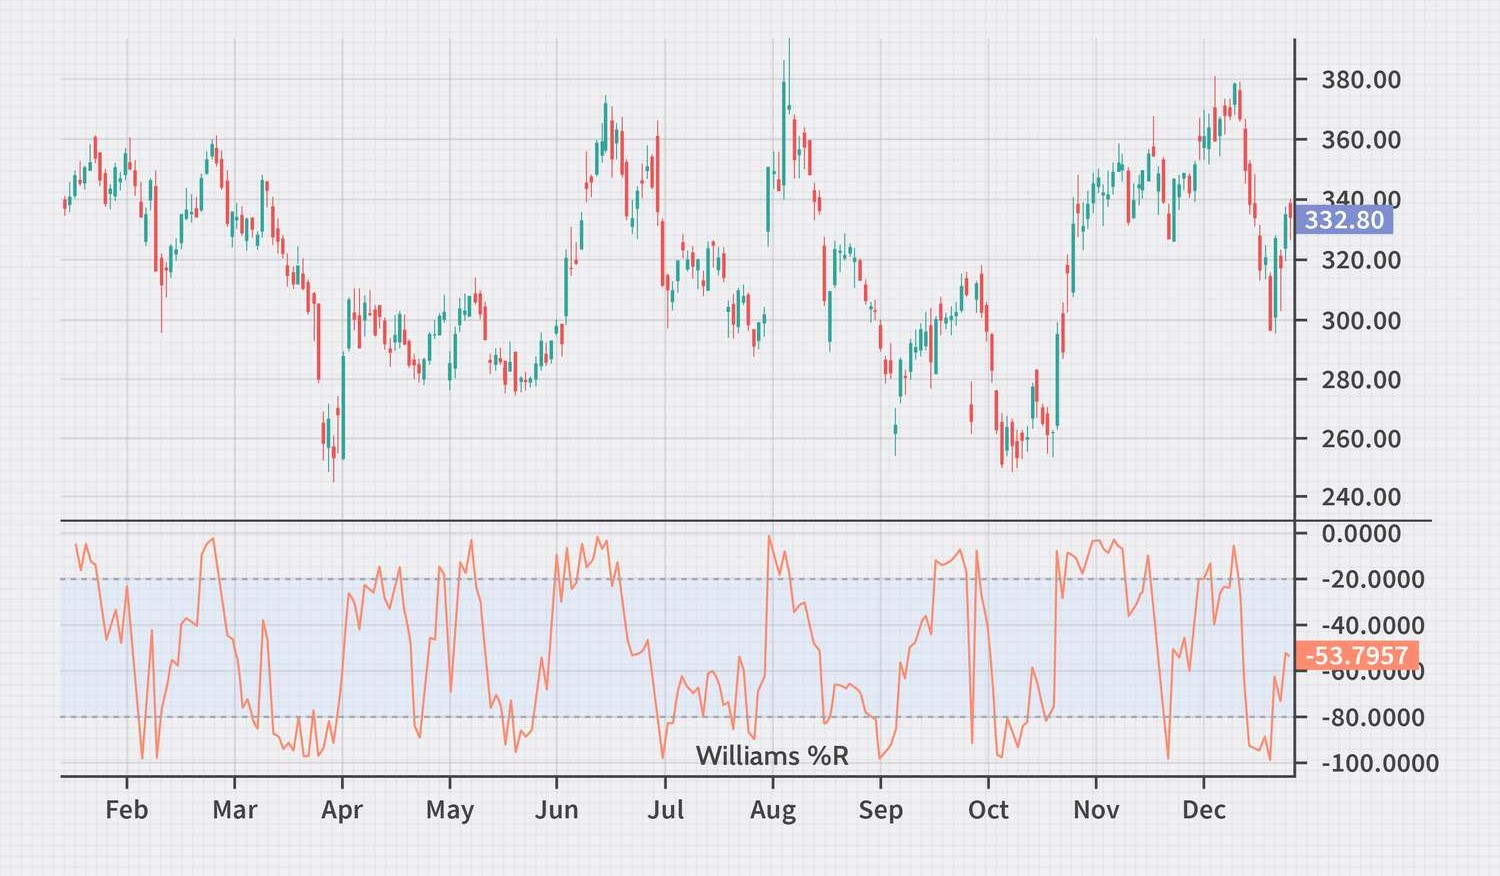
Task: Click the Jul month marker
Action: point(665,810)
